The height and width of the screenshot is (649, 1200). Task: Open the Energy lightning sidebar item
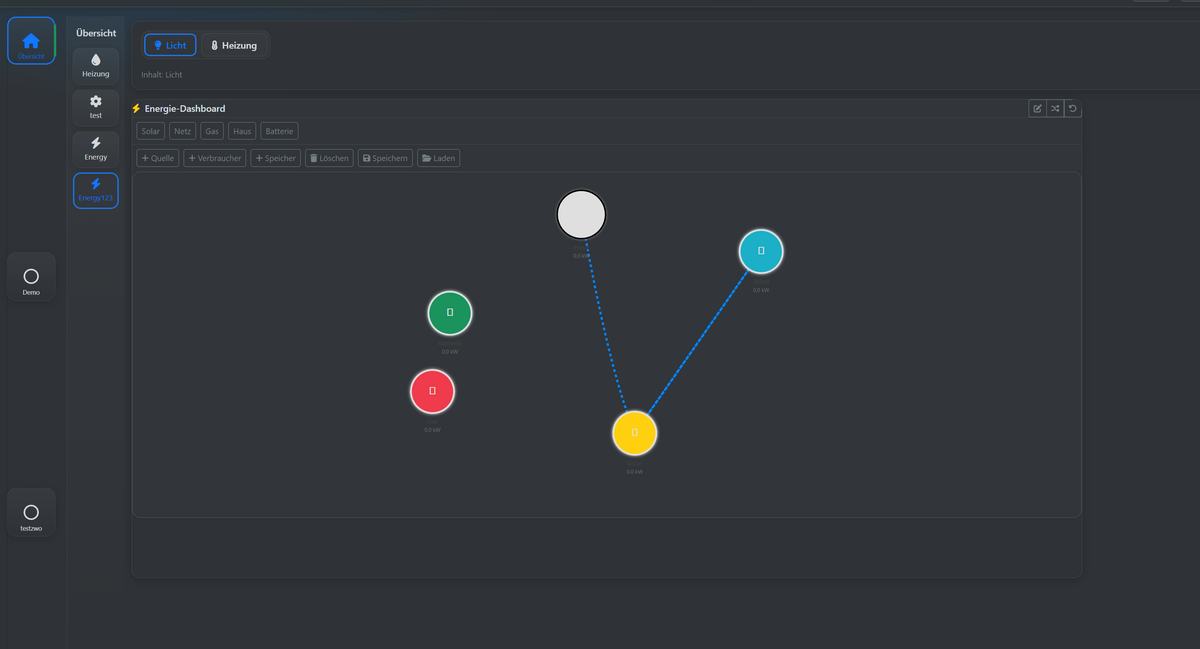(95, 149)
